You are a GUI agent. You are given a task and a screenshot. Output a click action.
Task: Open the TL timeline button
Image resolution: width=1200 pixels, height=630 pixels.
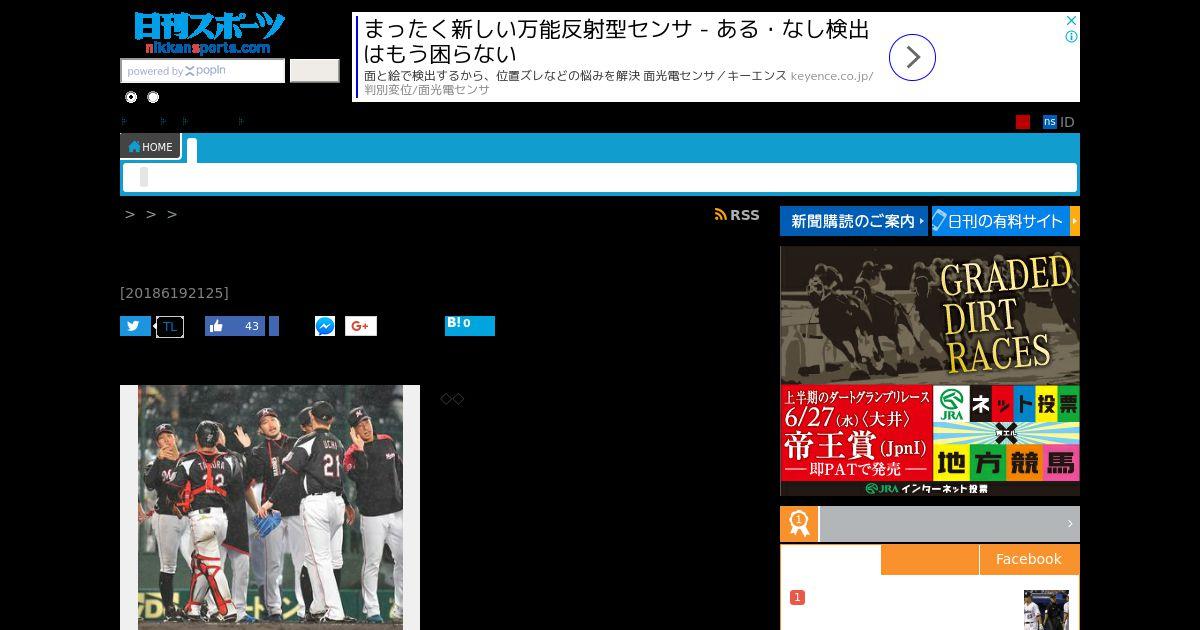[x=170, y=326]
